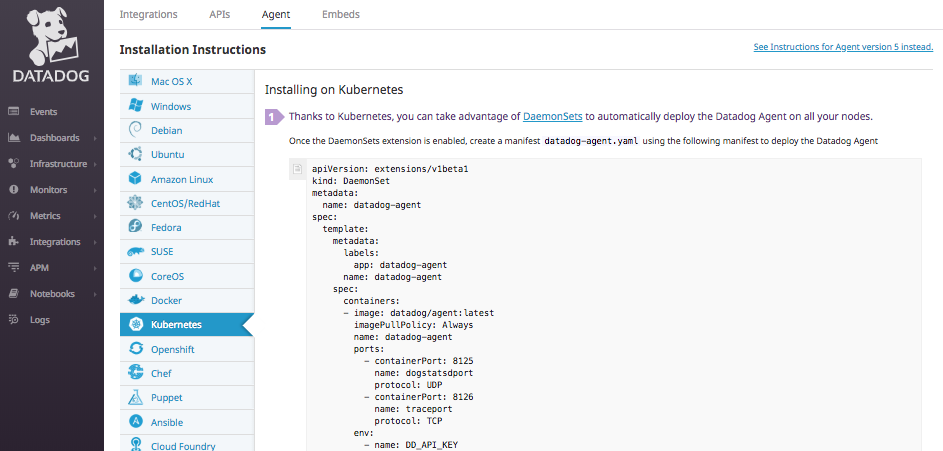Switch to the Integrations tab

pos(149,14)
